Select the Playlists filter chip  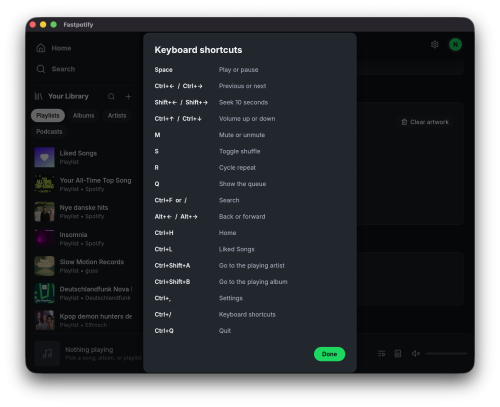pos(48,115)
